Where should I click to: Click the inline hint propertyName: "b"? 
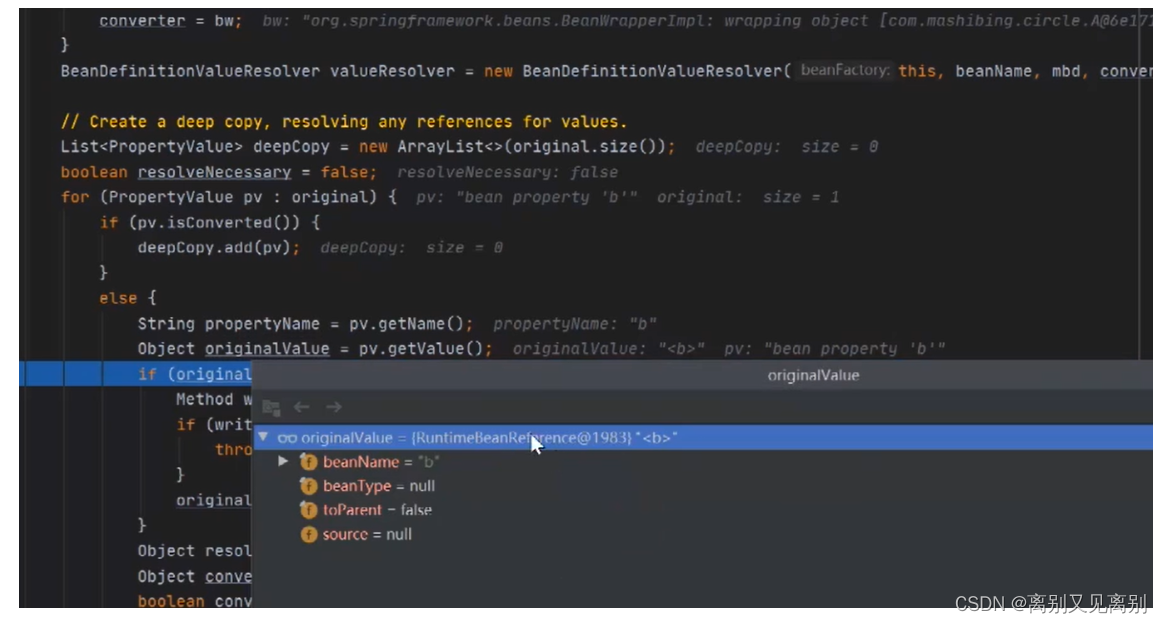point(574,324)
